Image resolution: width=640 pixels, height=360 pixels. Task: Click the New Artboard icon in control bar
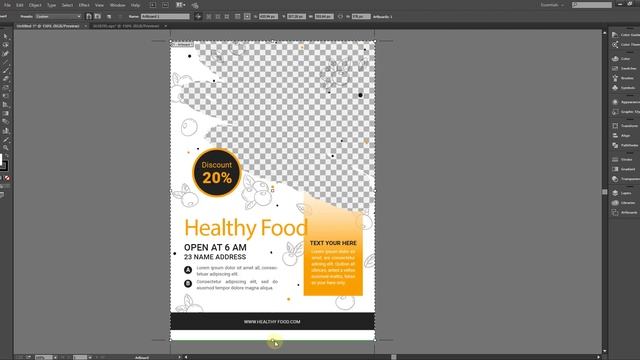109,17
